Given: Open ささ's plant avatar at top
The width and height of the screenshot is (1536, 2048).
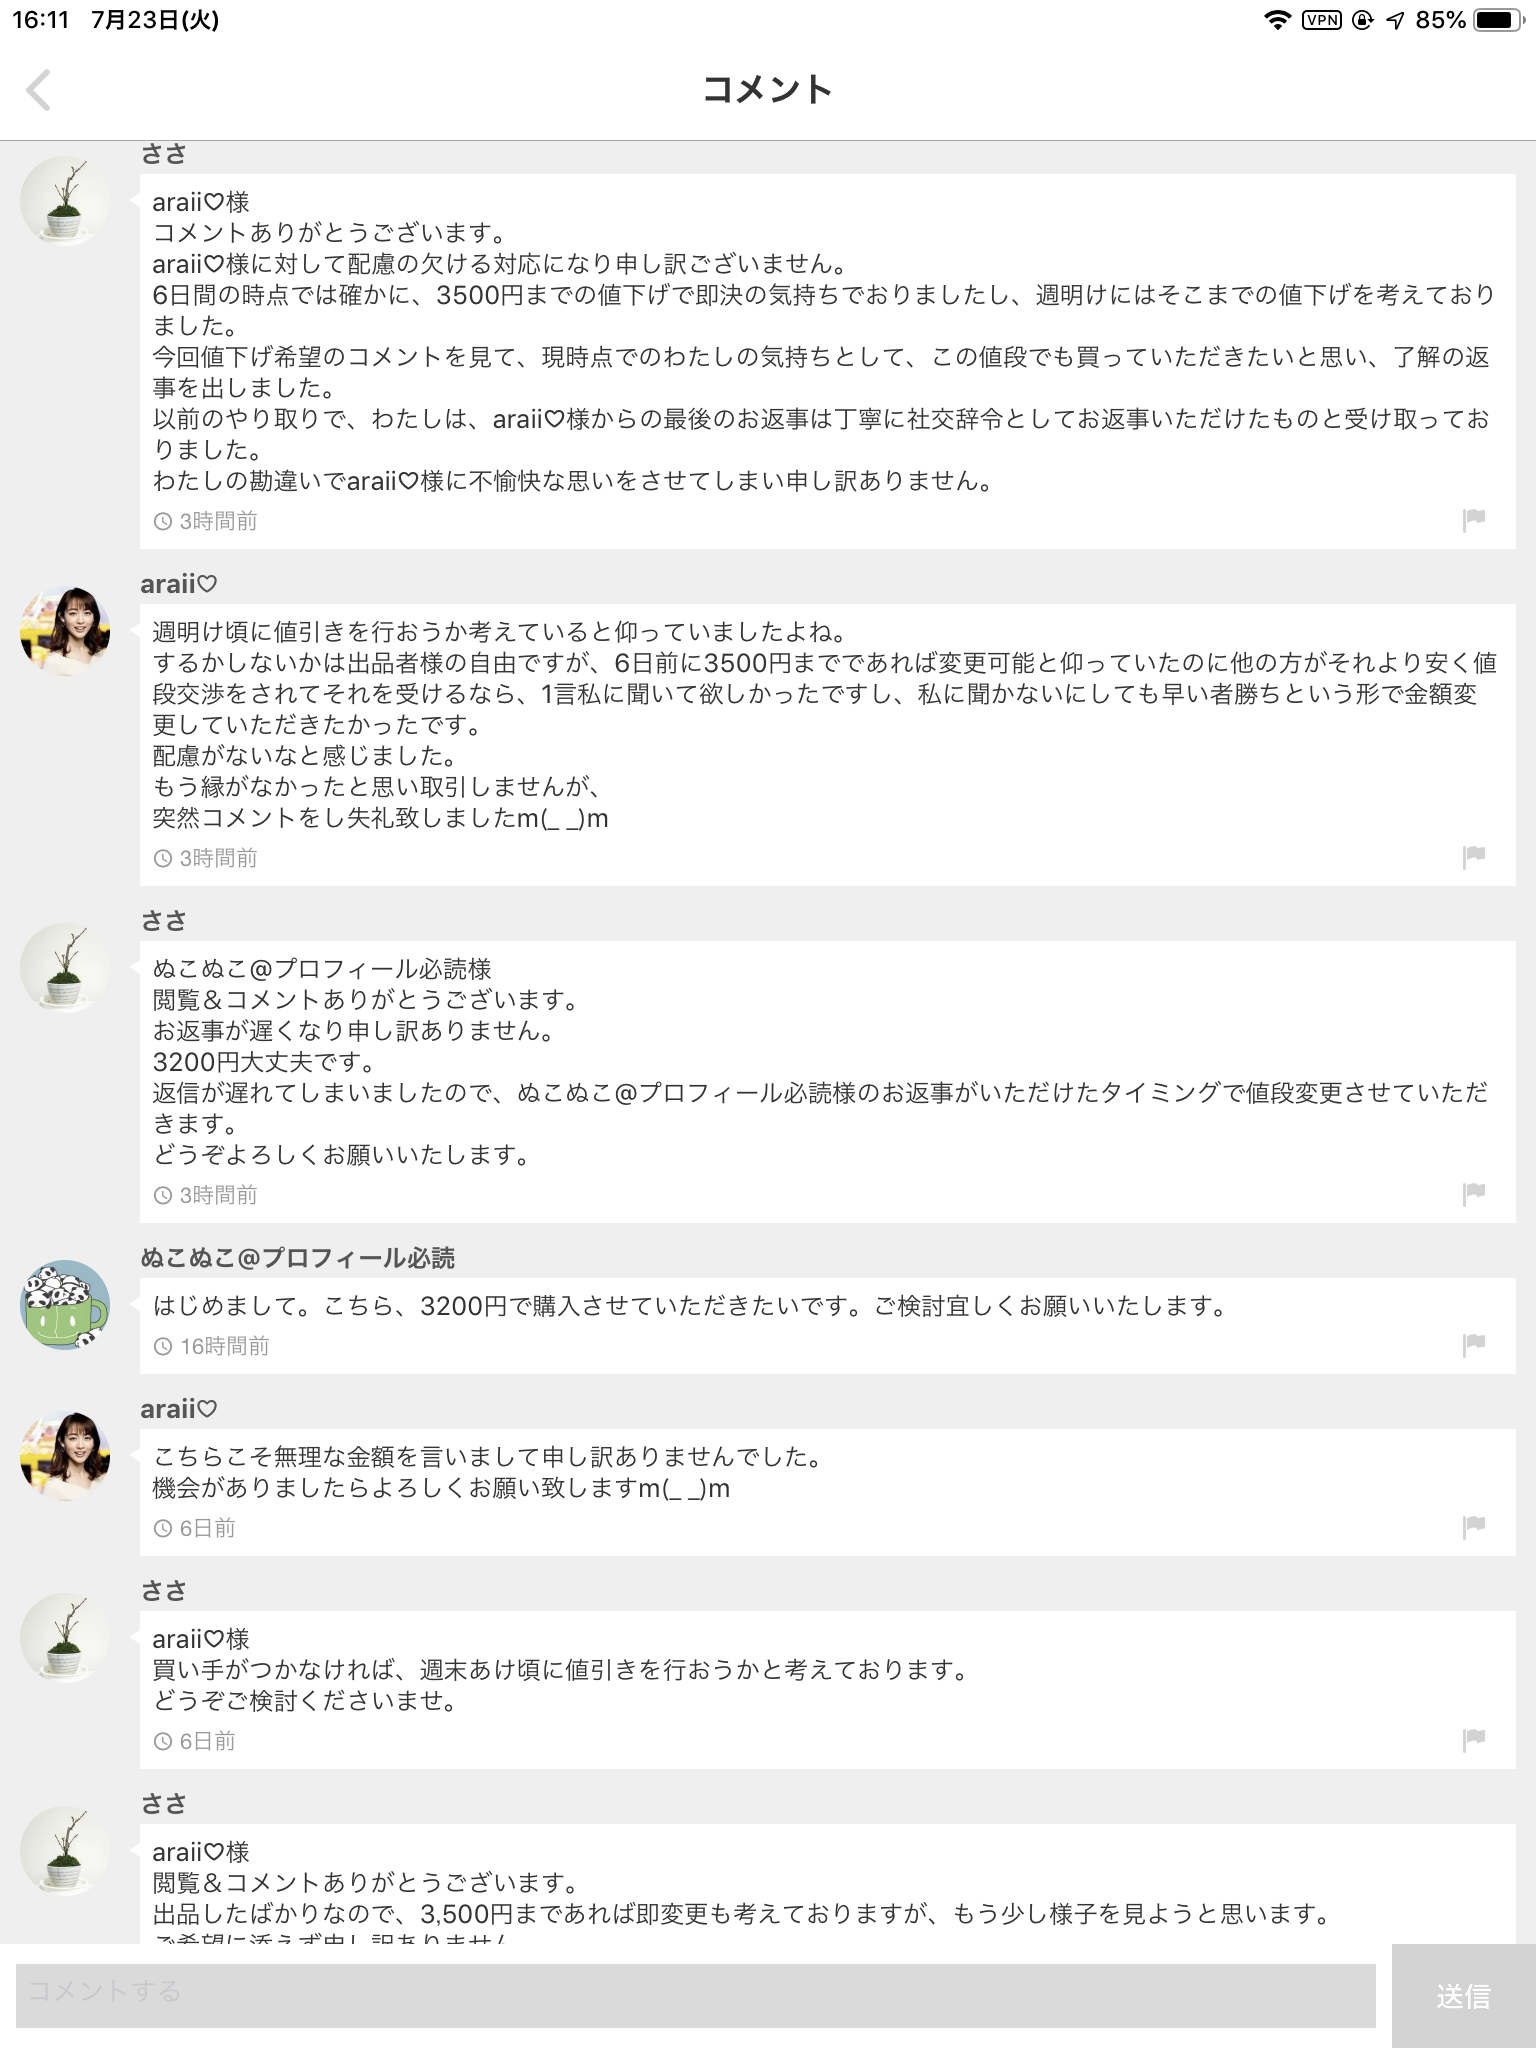Looking at the screenshot, I should (x=65, y=200).
